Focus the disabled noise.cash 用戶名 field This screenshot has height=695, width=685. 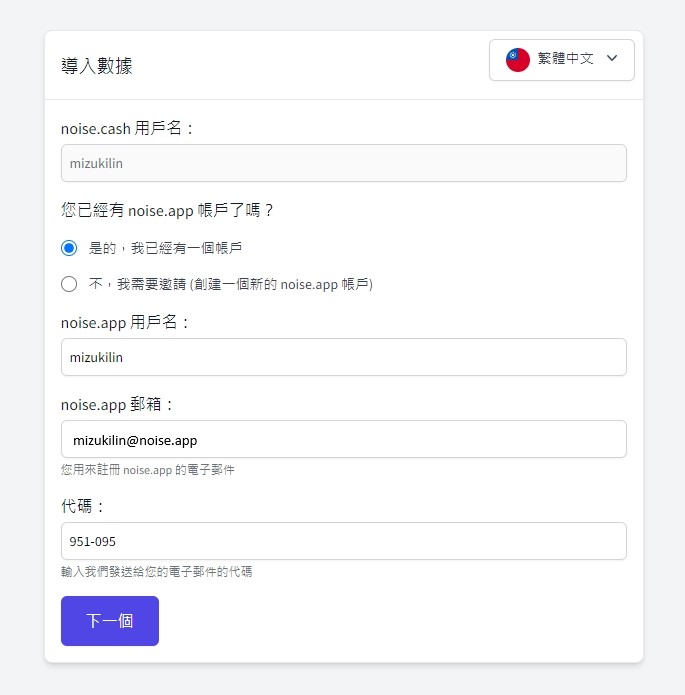pos(344,163)
